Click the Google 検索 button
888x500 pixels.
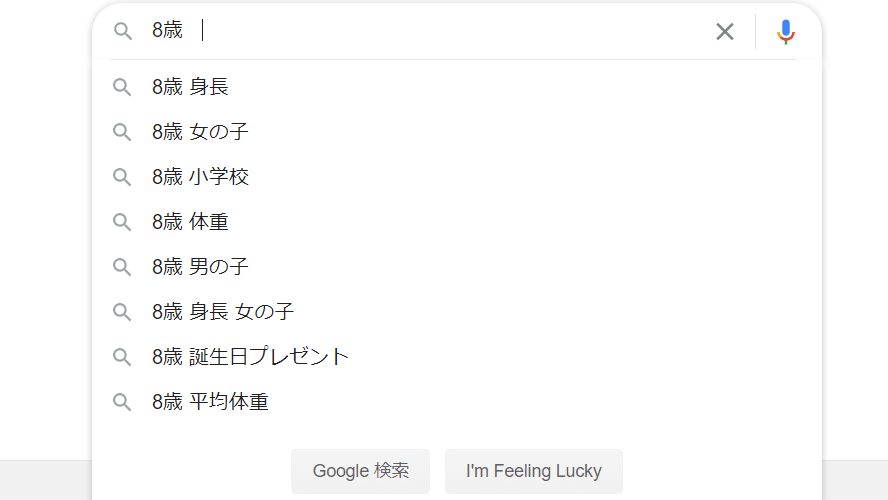click(x=361, y=471)
